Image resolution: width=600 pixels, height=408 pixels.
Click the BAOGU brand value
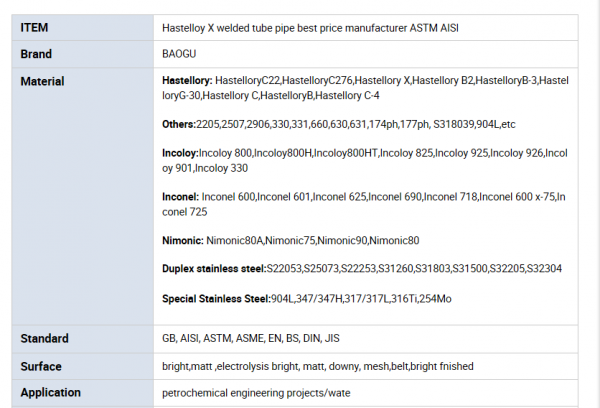(180, 54)
